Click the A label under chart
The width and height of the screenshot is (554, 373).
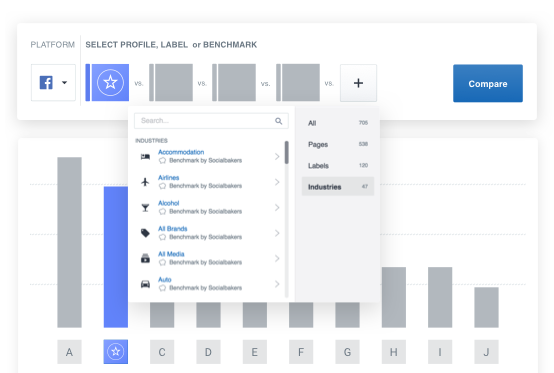click(69, 352)
